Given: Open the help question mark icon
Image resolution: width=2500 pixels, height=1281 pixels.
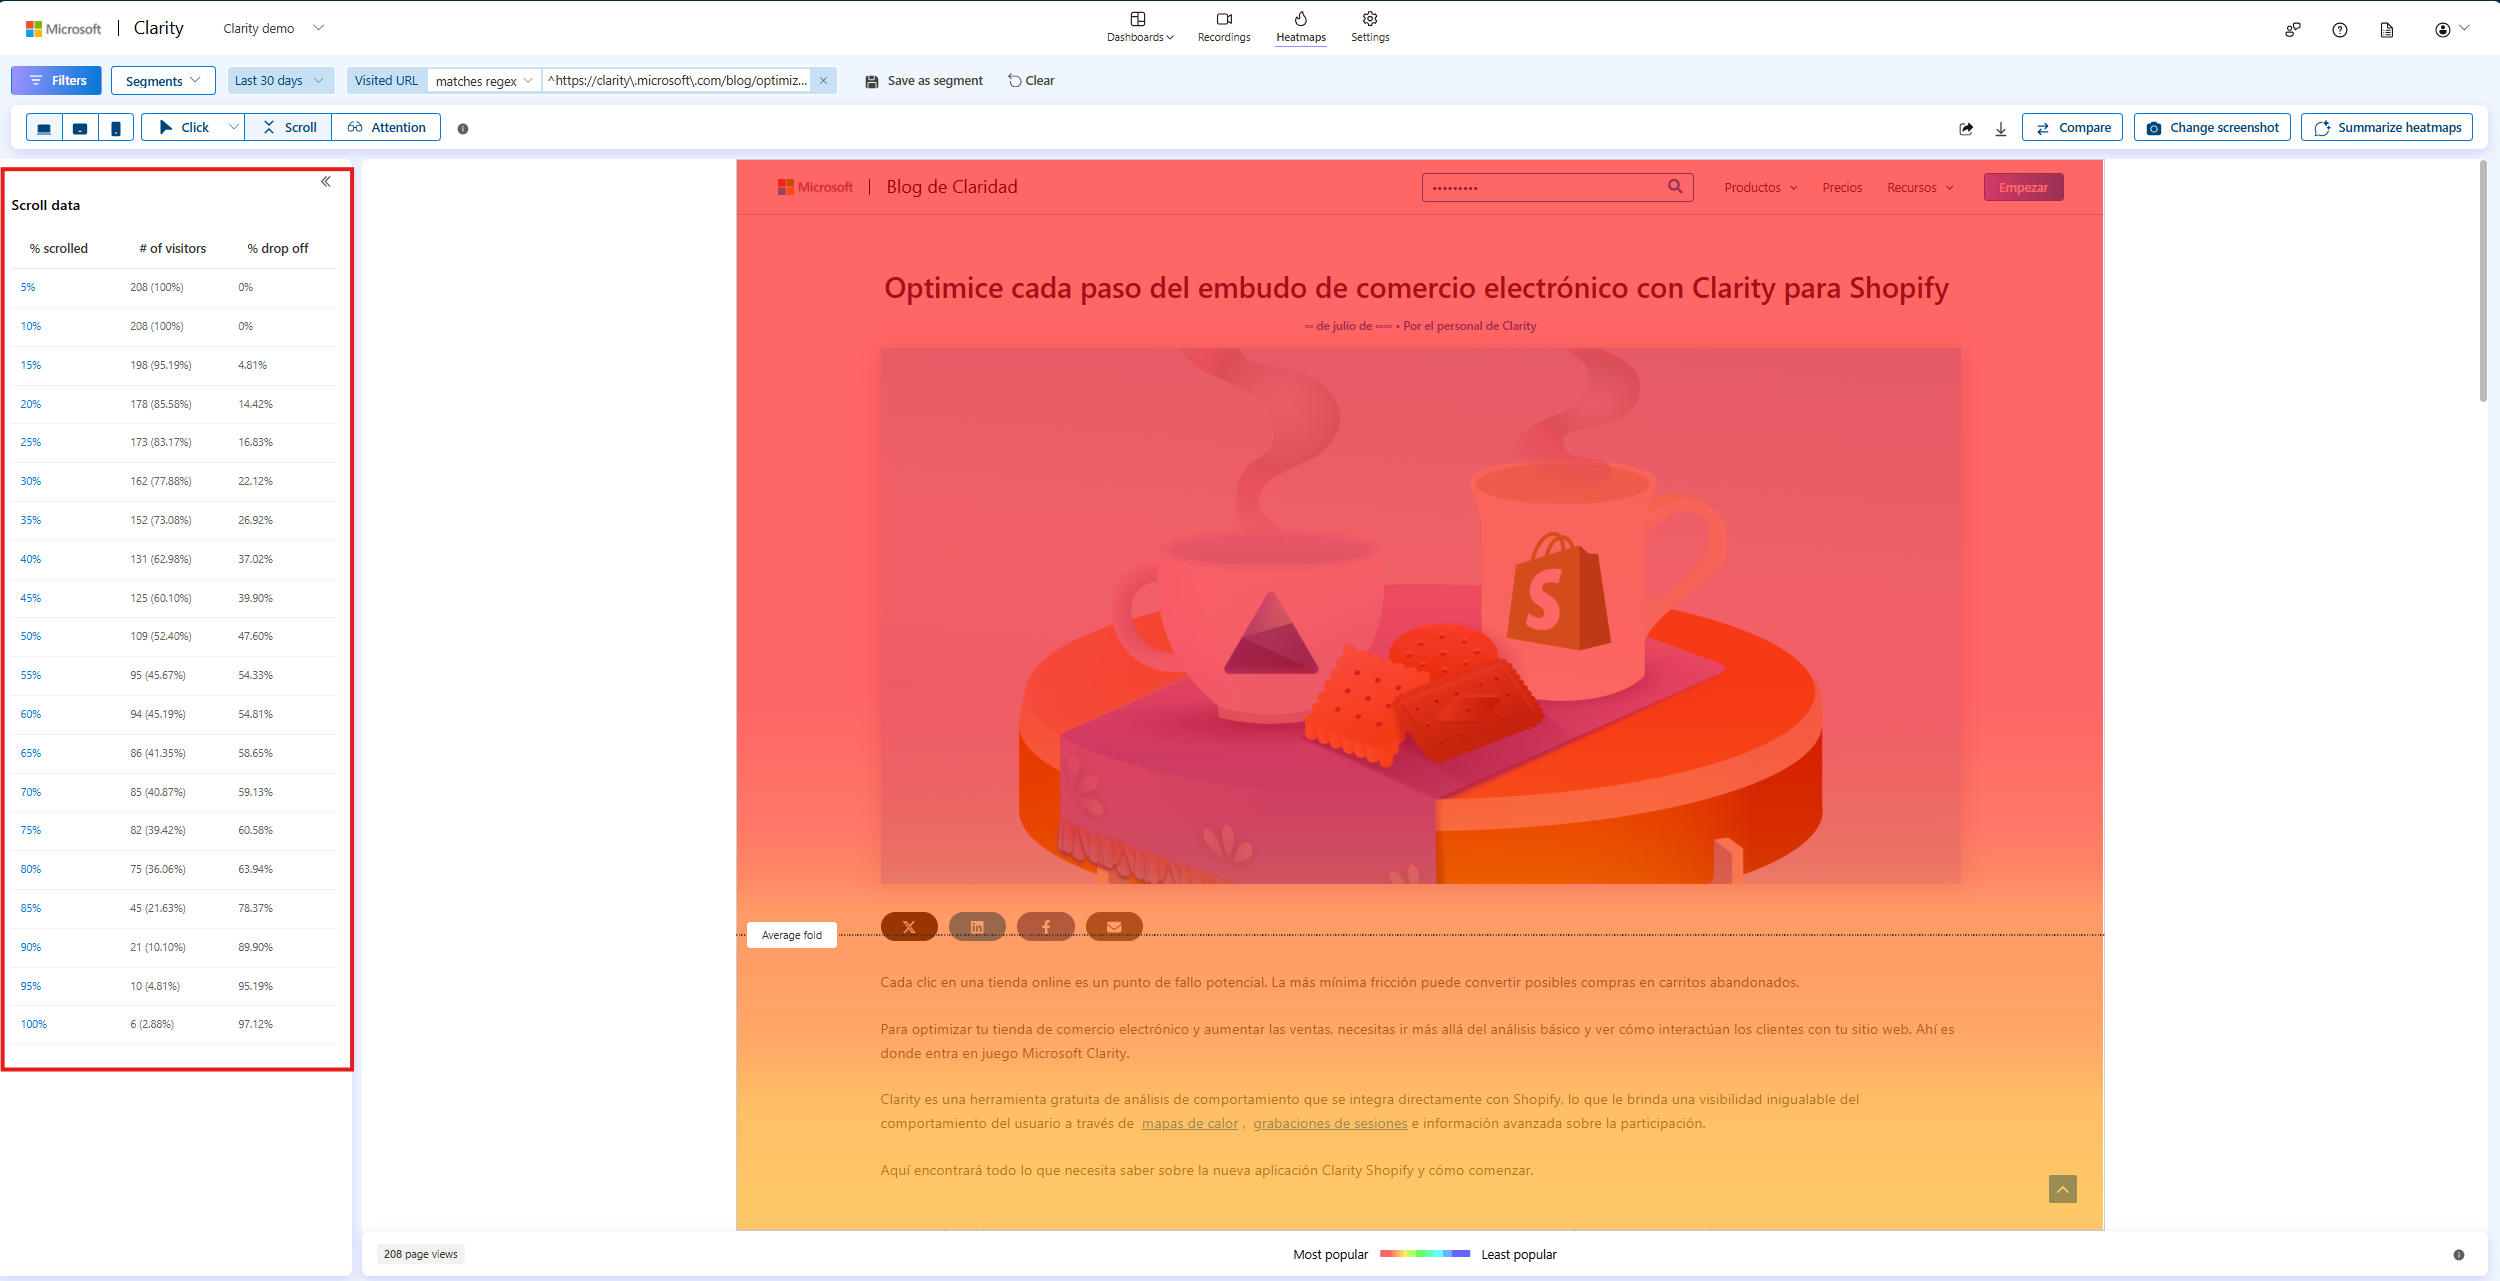Looking at the screenshot, I should click(x=2339, y=30).
